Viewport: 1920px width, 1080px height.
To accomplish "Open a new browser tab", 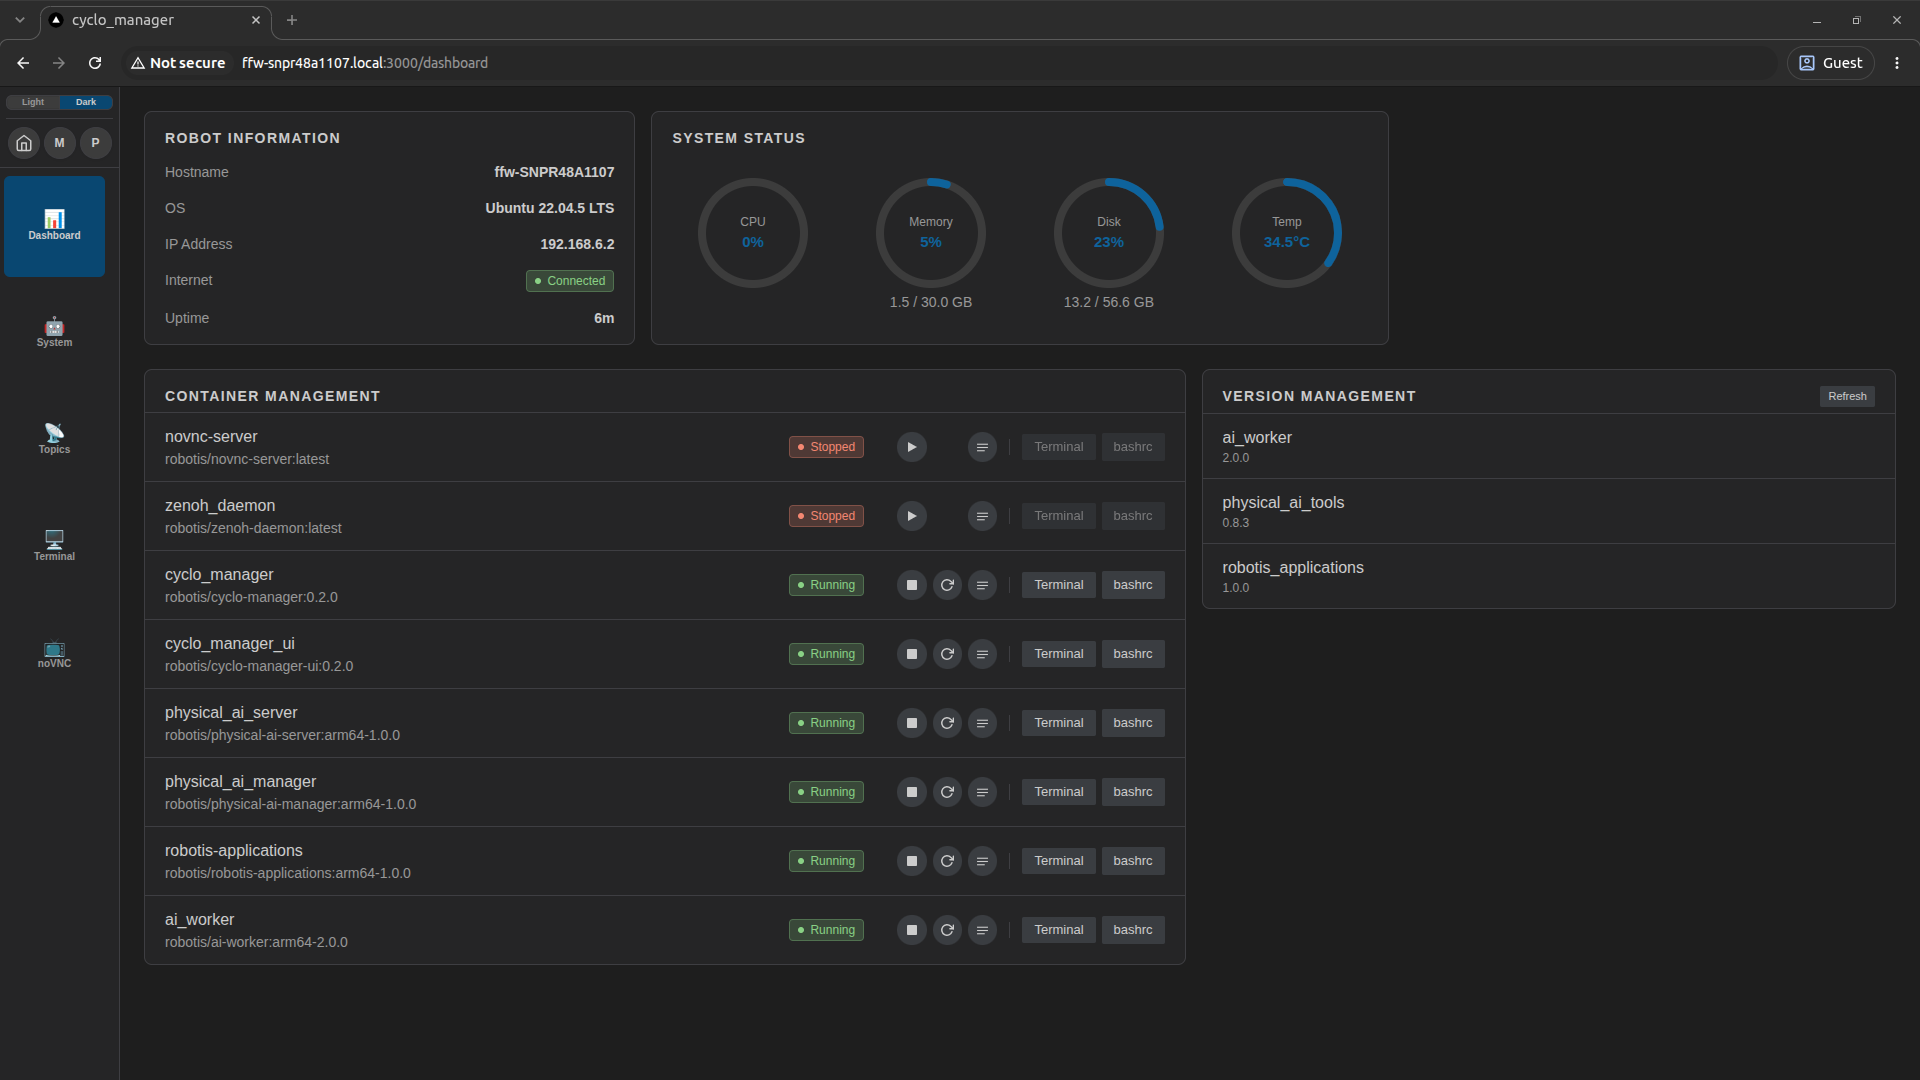I will 292,20.
